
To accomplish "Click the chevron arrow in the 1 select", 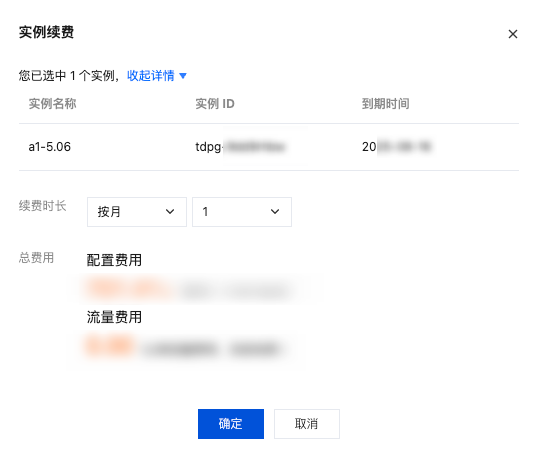I will click(x=275, y=212).
